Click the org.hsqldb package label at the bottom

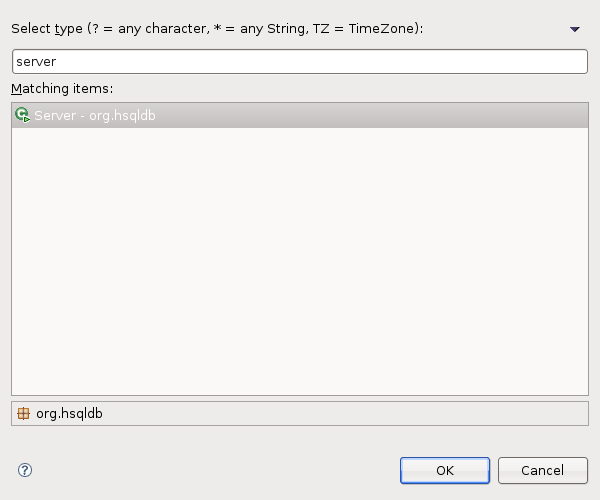pyautogui.click(x=69, y=413)
